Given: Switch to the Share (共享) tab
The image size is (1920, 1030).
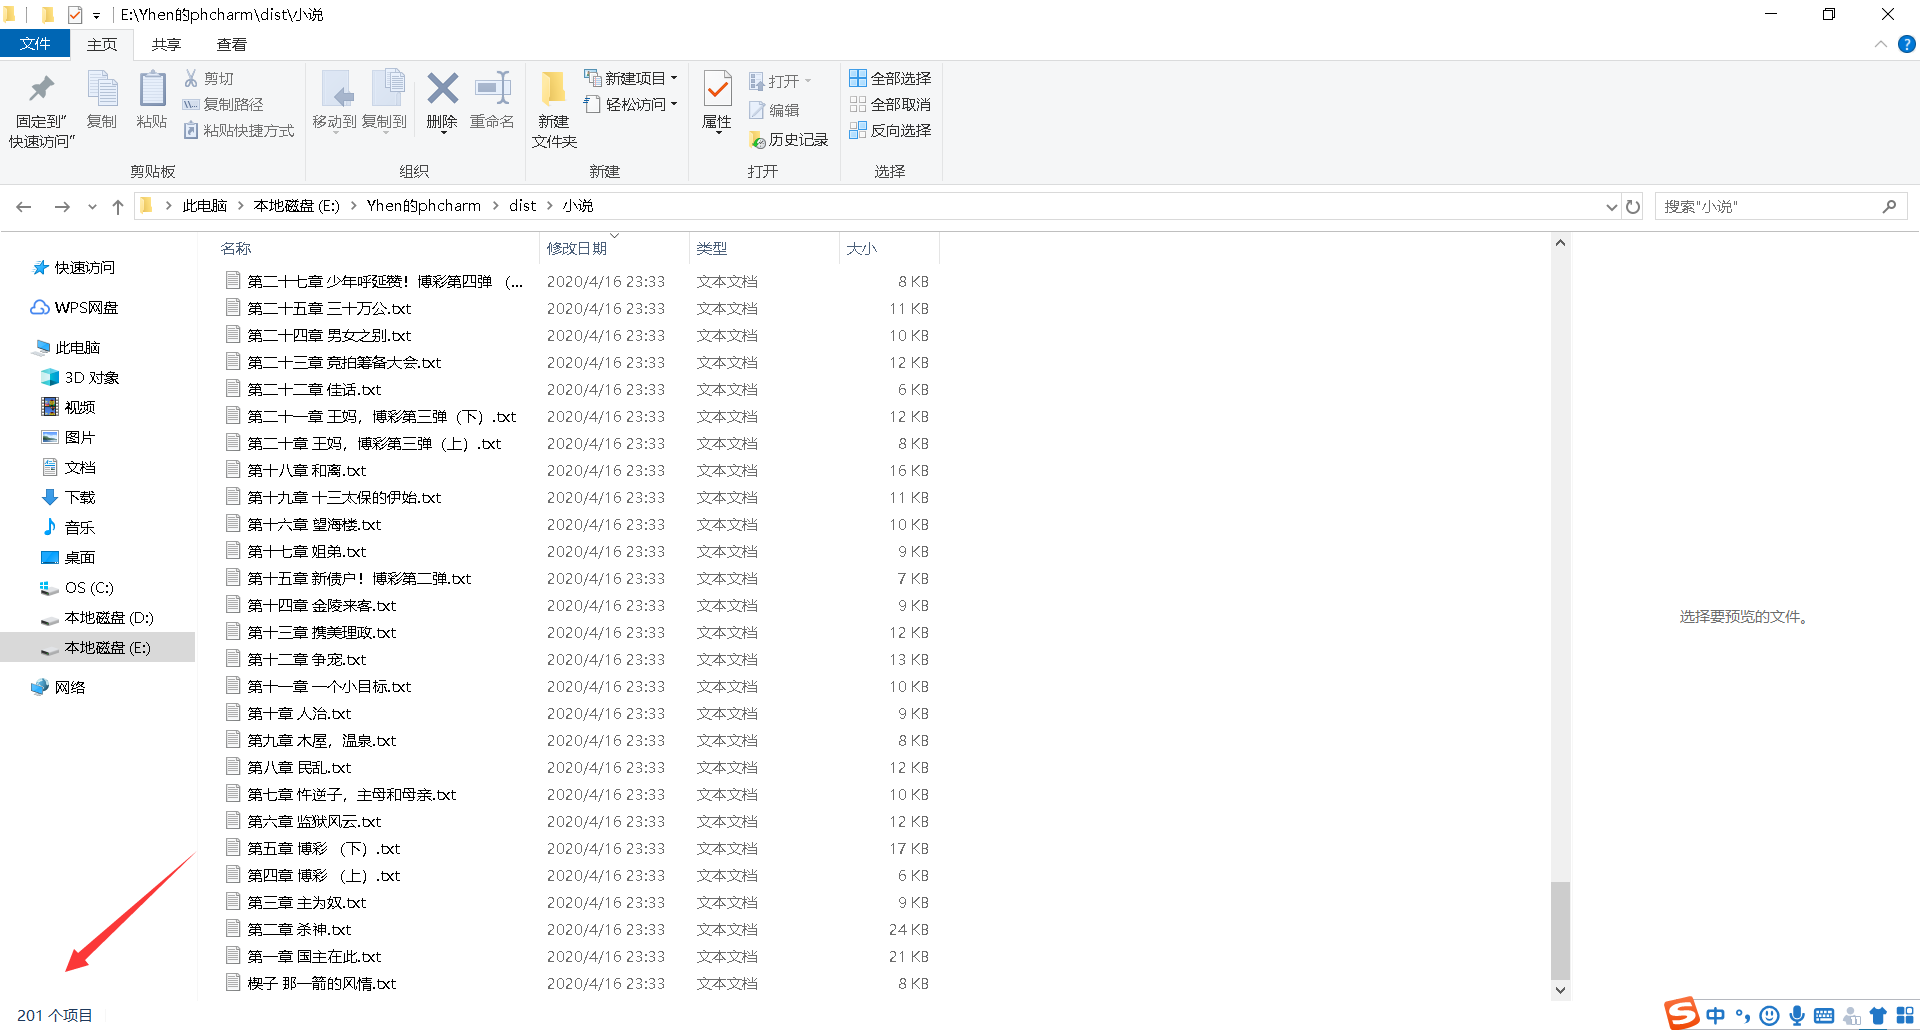Looking at the screenshot, I should tap(166, 44).
